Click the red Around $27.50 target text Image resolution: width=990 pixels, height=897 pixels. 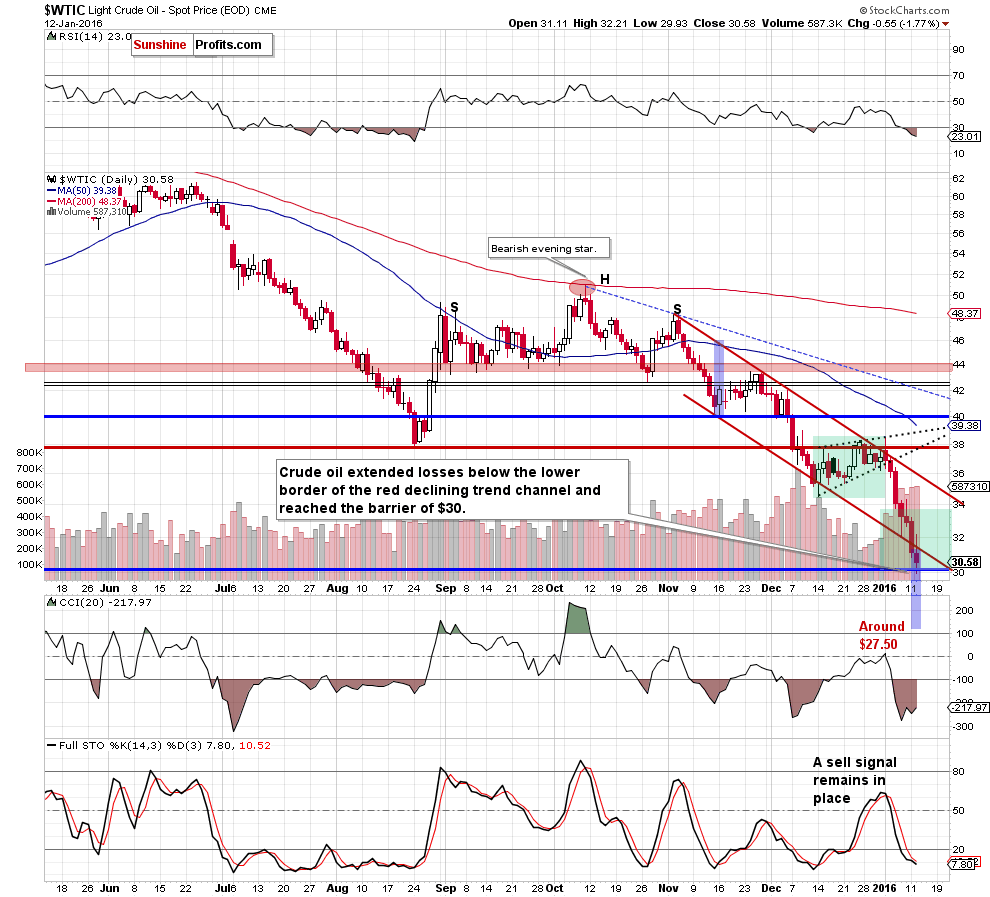[881, 635]
